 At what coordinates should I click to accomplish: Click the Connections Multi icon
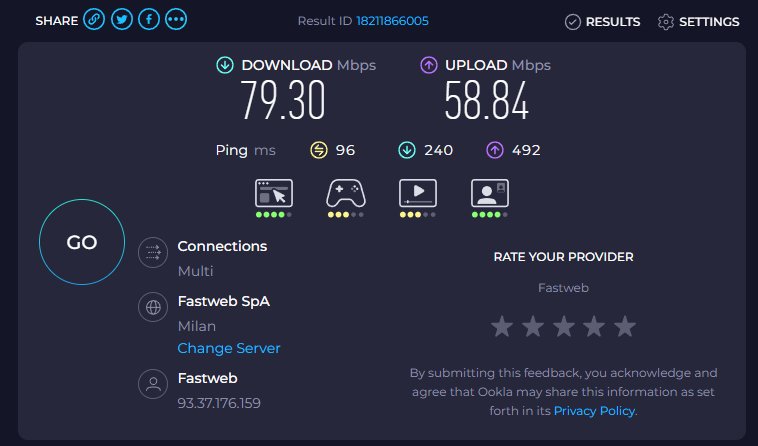tap(153, 254)
